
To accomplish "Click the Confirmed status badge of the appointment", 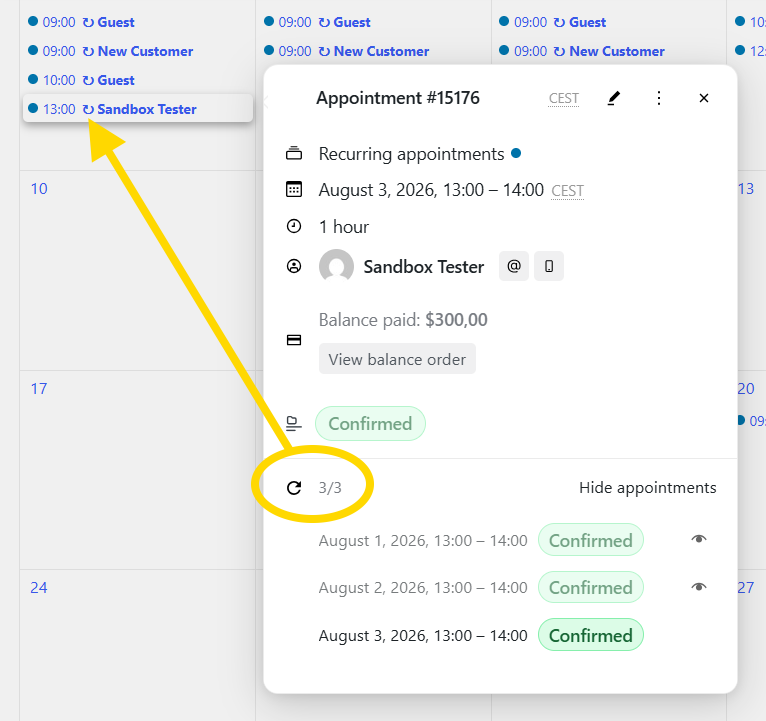I will [370, 424].
